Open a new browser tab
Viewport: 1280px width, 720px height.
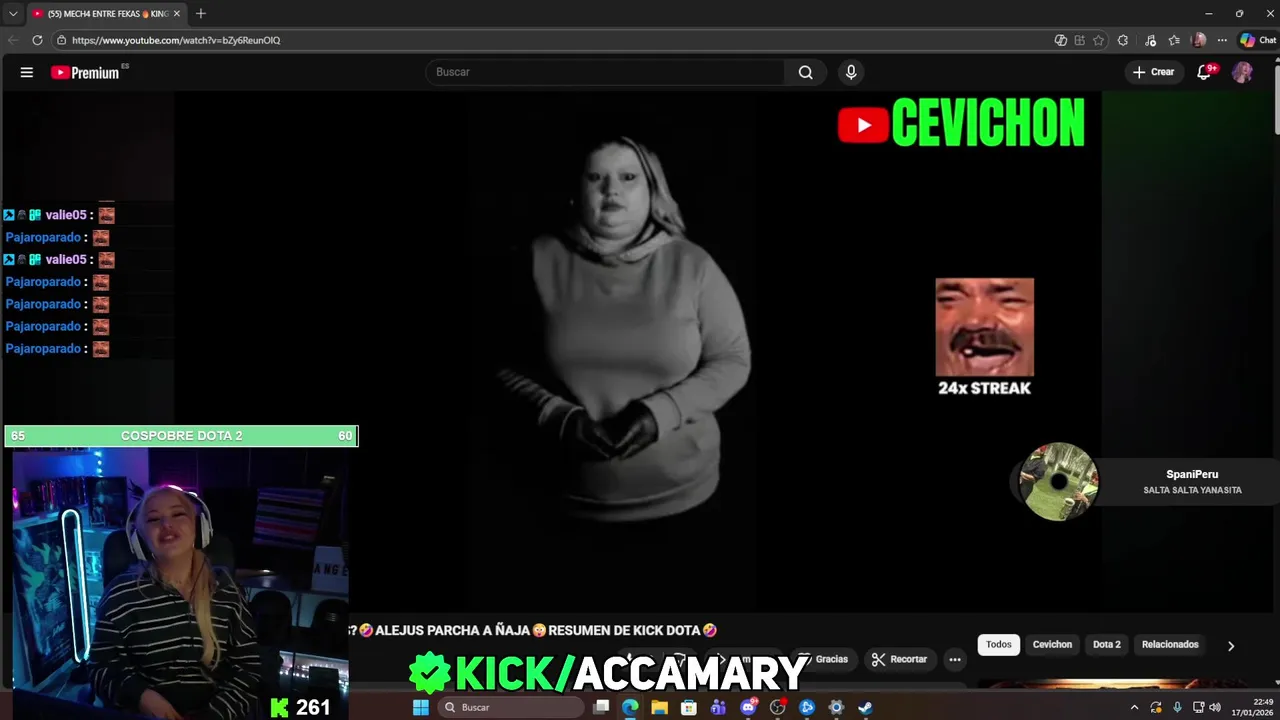pyautogui.click(x=201, y=14)
